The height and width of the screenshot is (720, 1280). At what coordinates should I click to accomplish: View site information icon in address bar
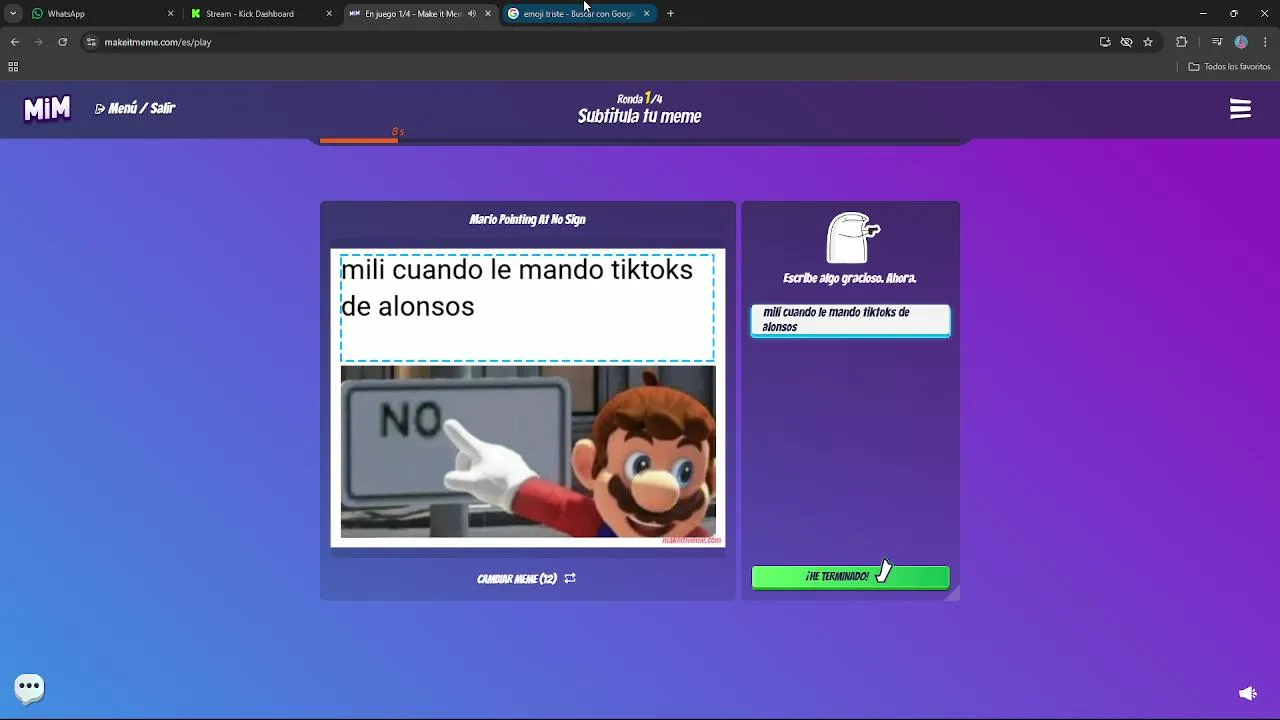coord(91,42)
